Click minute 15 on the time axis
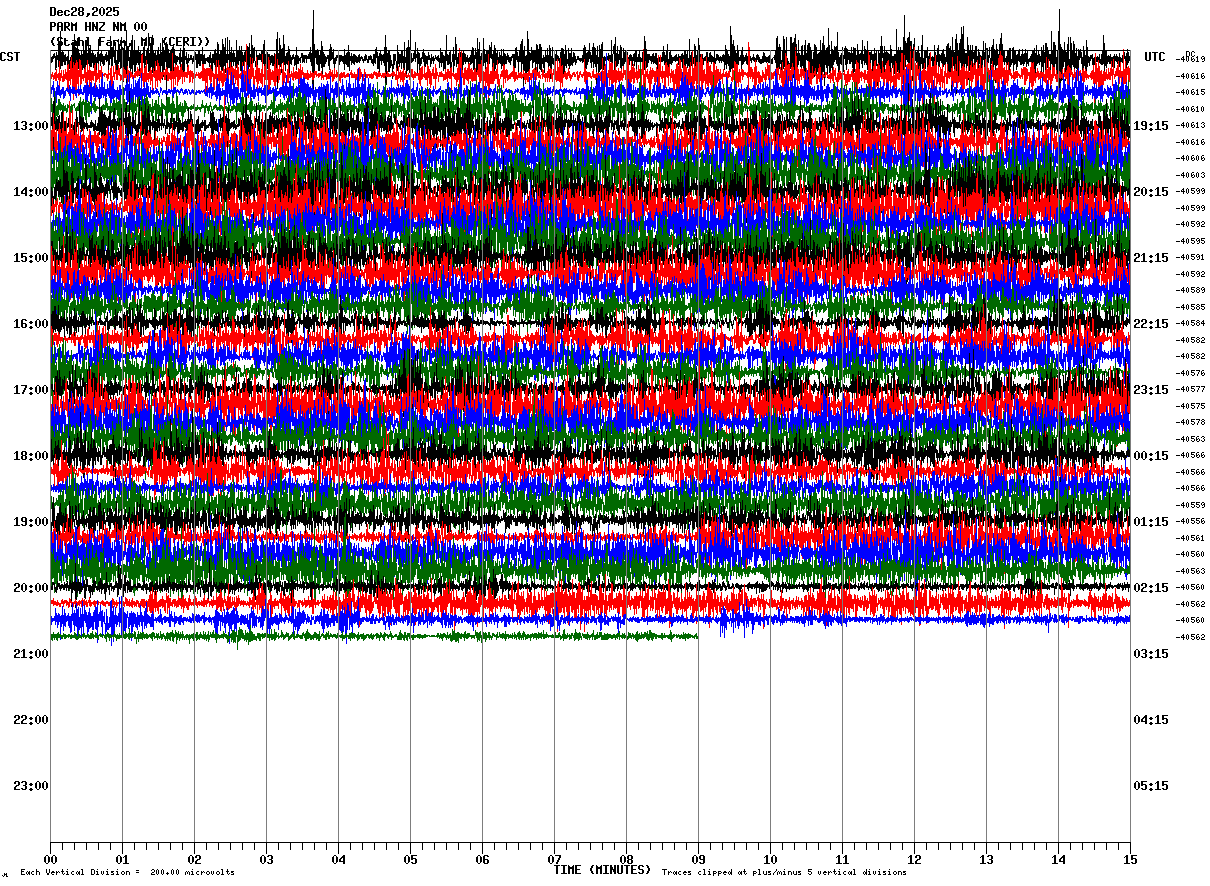Screen dimensions: 1210x886 coord(1130,859)
